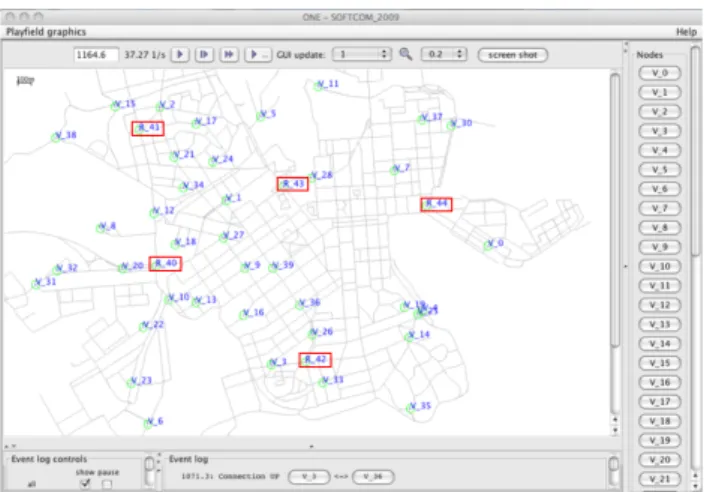Screen dimensions: 704x492
Task: Select node V_3 in Nodes list
Action: pyautogui.click(x=660, y=131)
